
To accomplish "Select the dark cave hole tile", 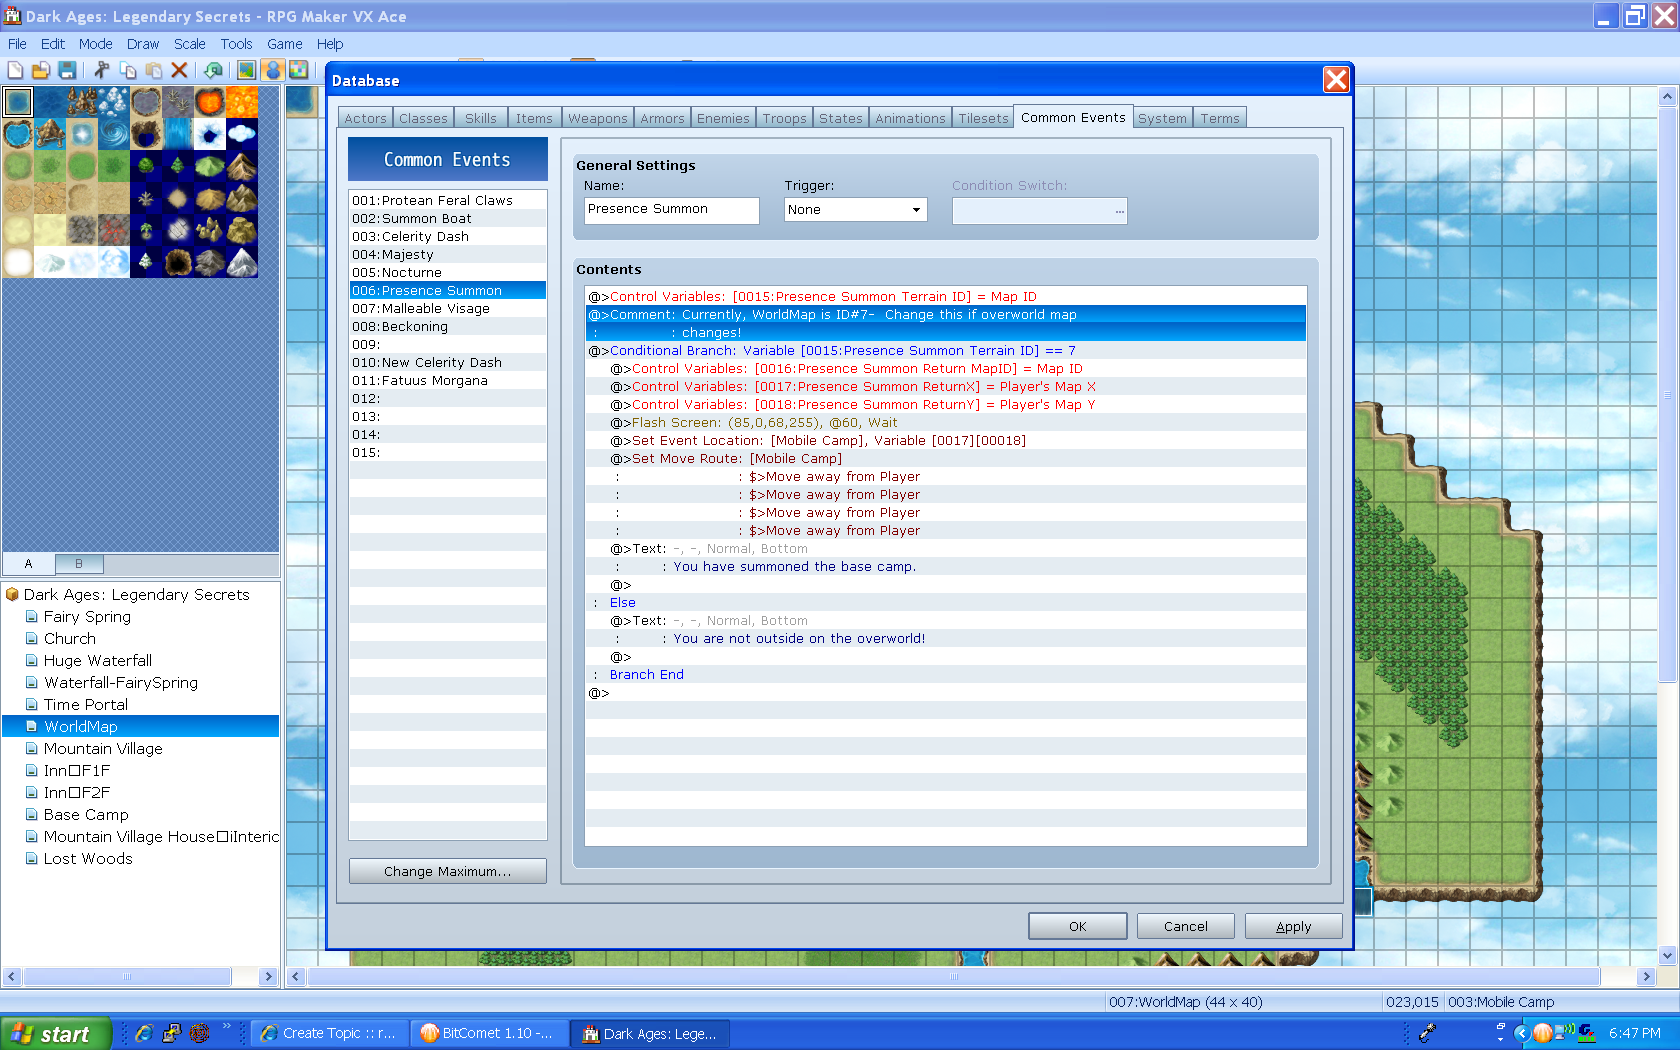I will pos(178,262).
